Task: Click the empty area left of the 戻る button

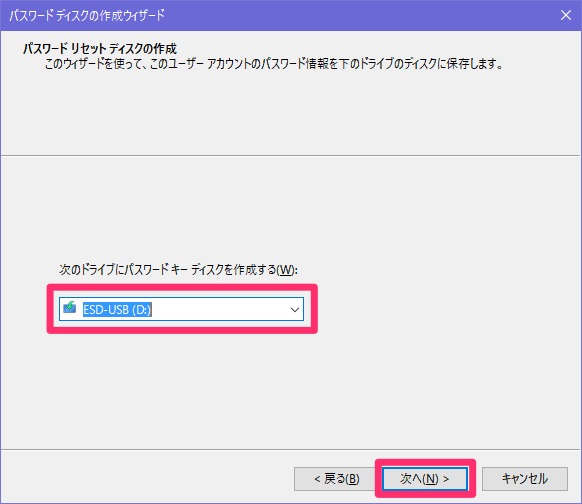Action: [147, 478]
